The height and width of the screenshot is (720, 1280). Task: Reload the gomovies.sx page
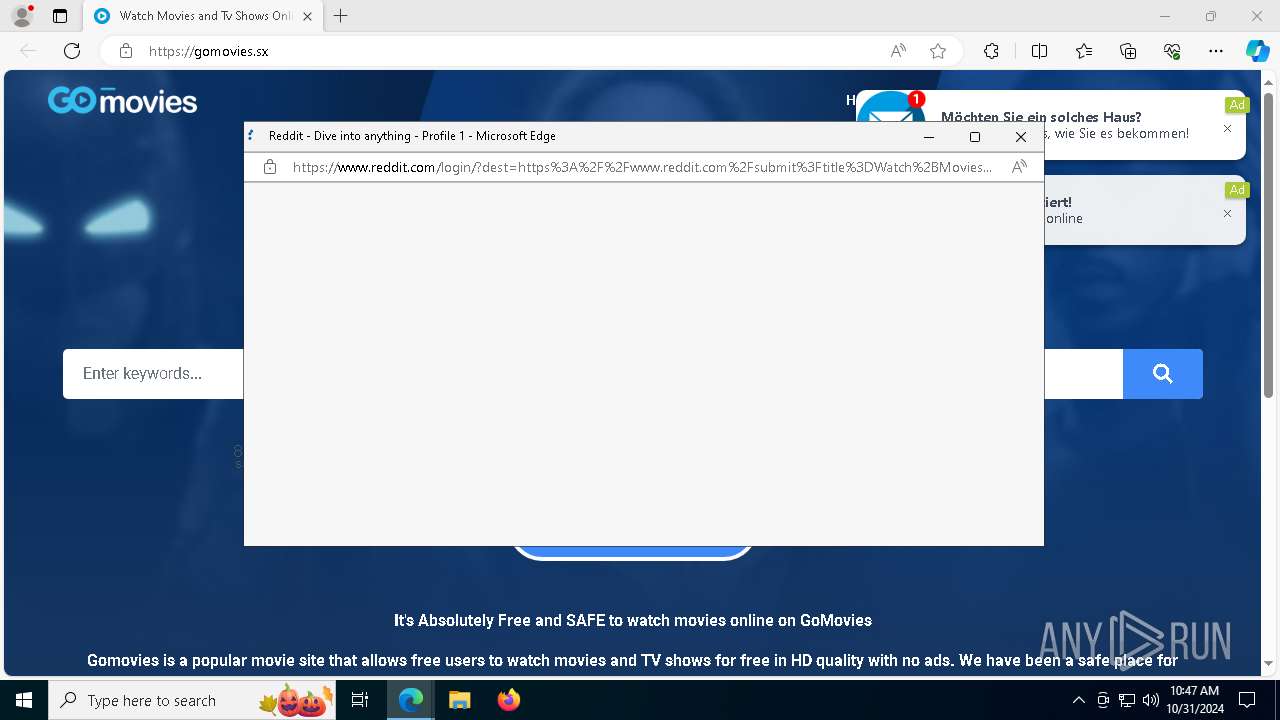(x=72, y=51)
